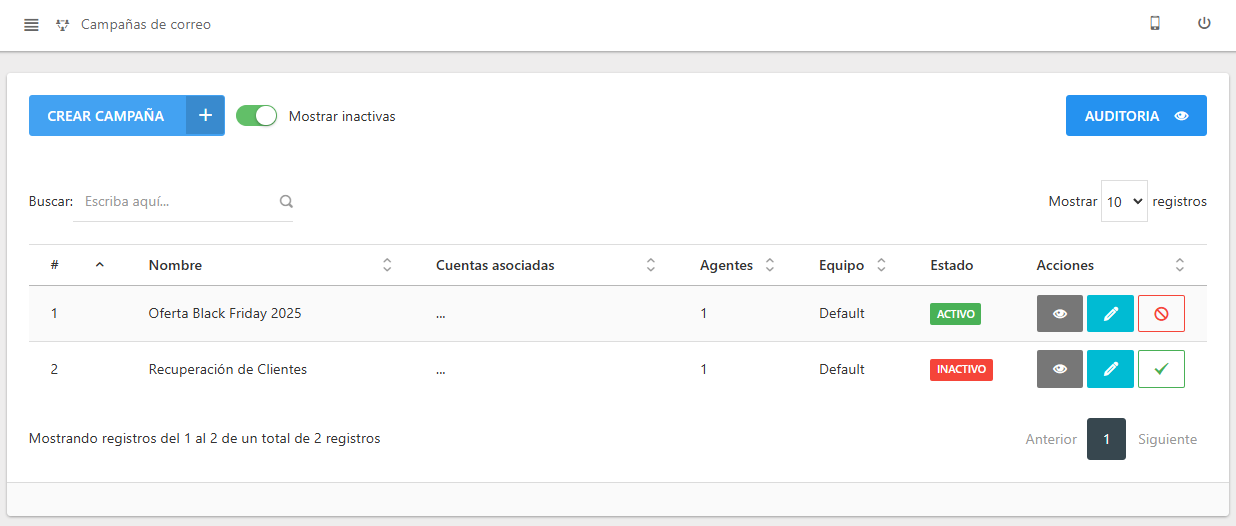Click the magnifier search icon

[286, 201]
